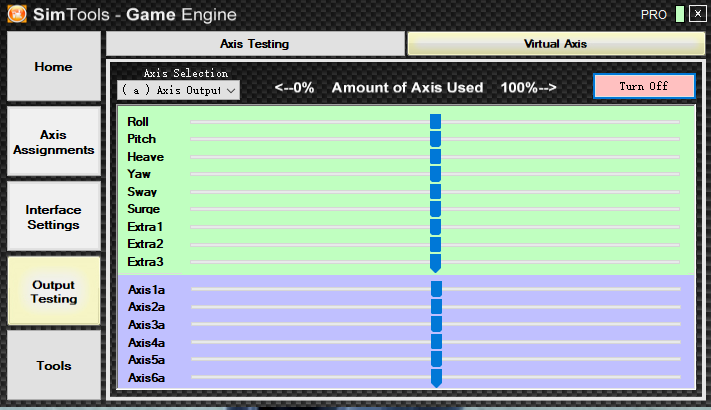711x410 pixels.
Task: Click the Pitch label text
Action: point(141,139)
